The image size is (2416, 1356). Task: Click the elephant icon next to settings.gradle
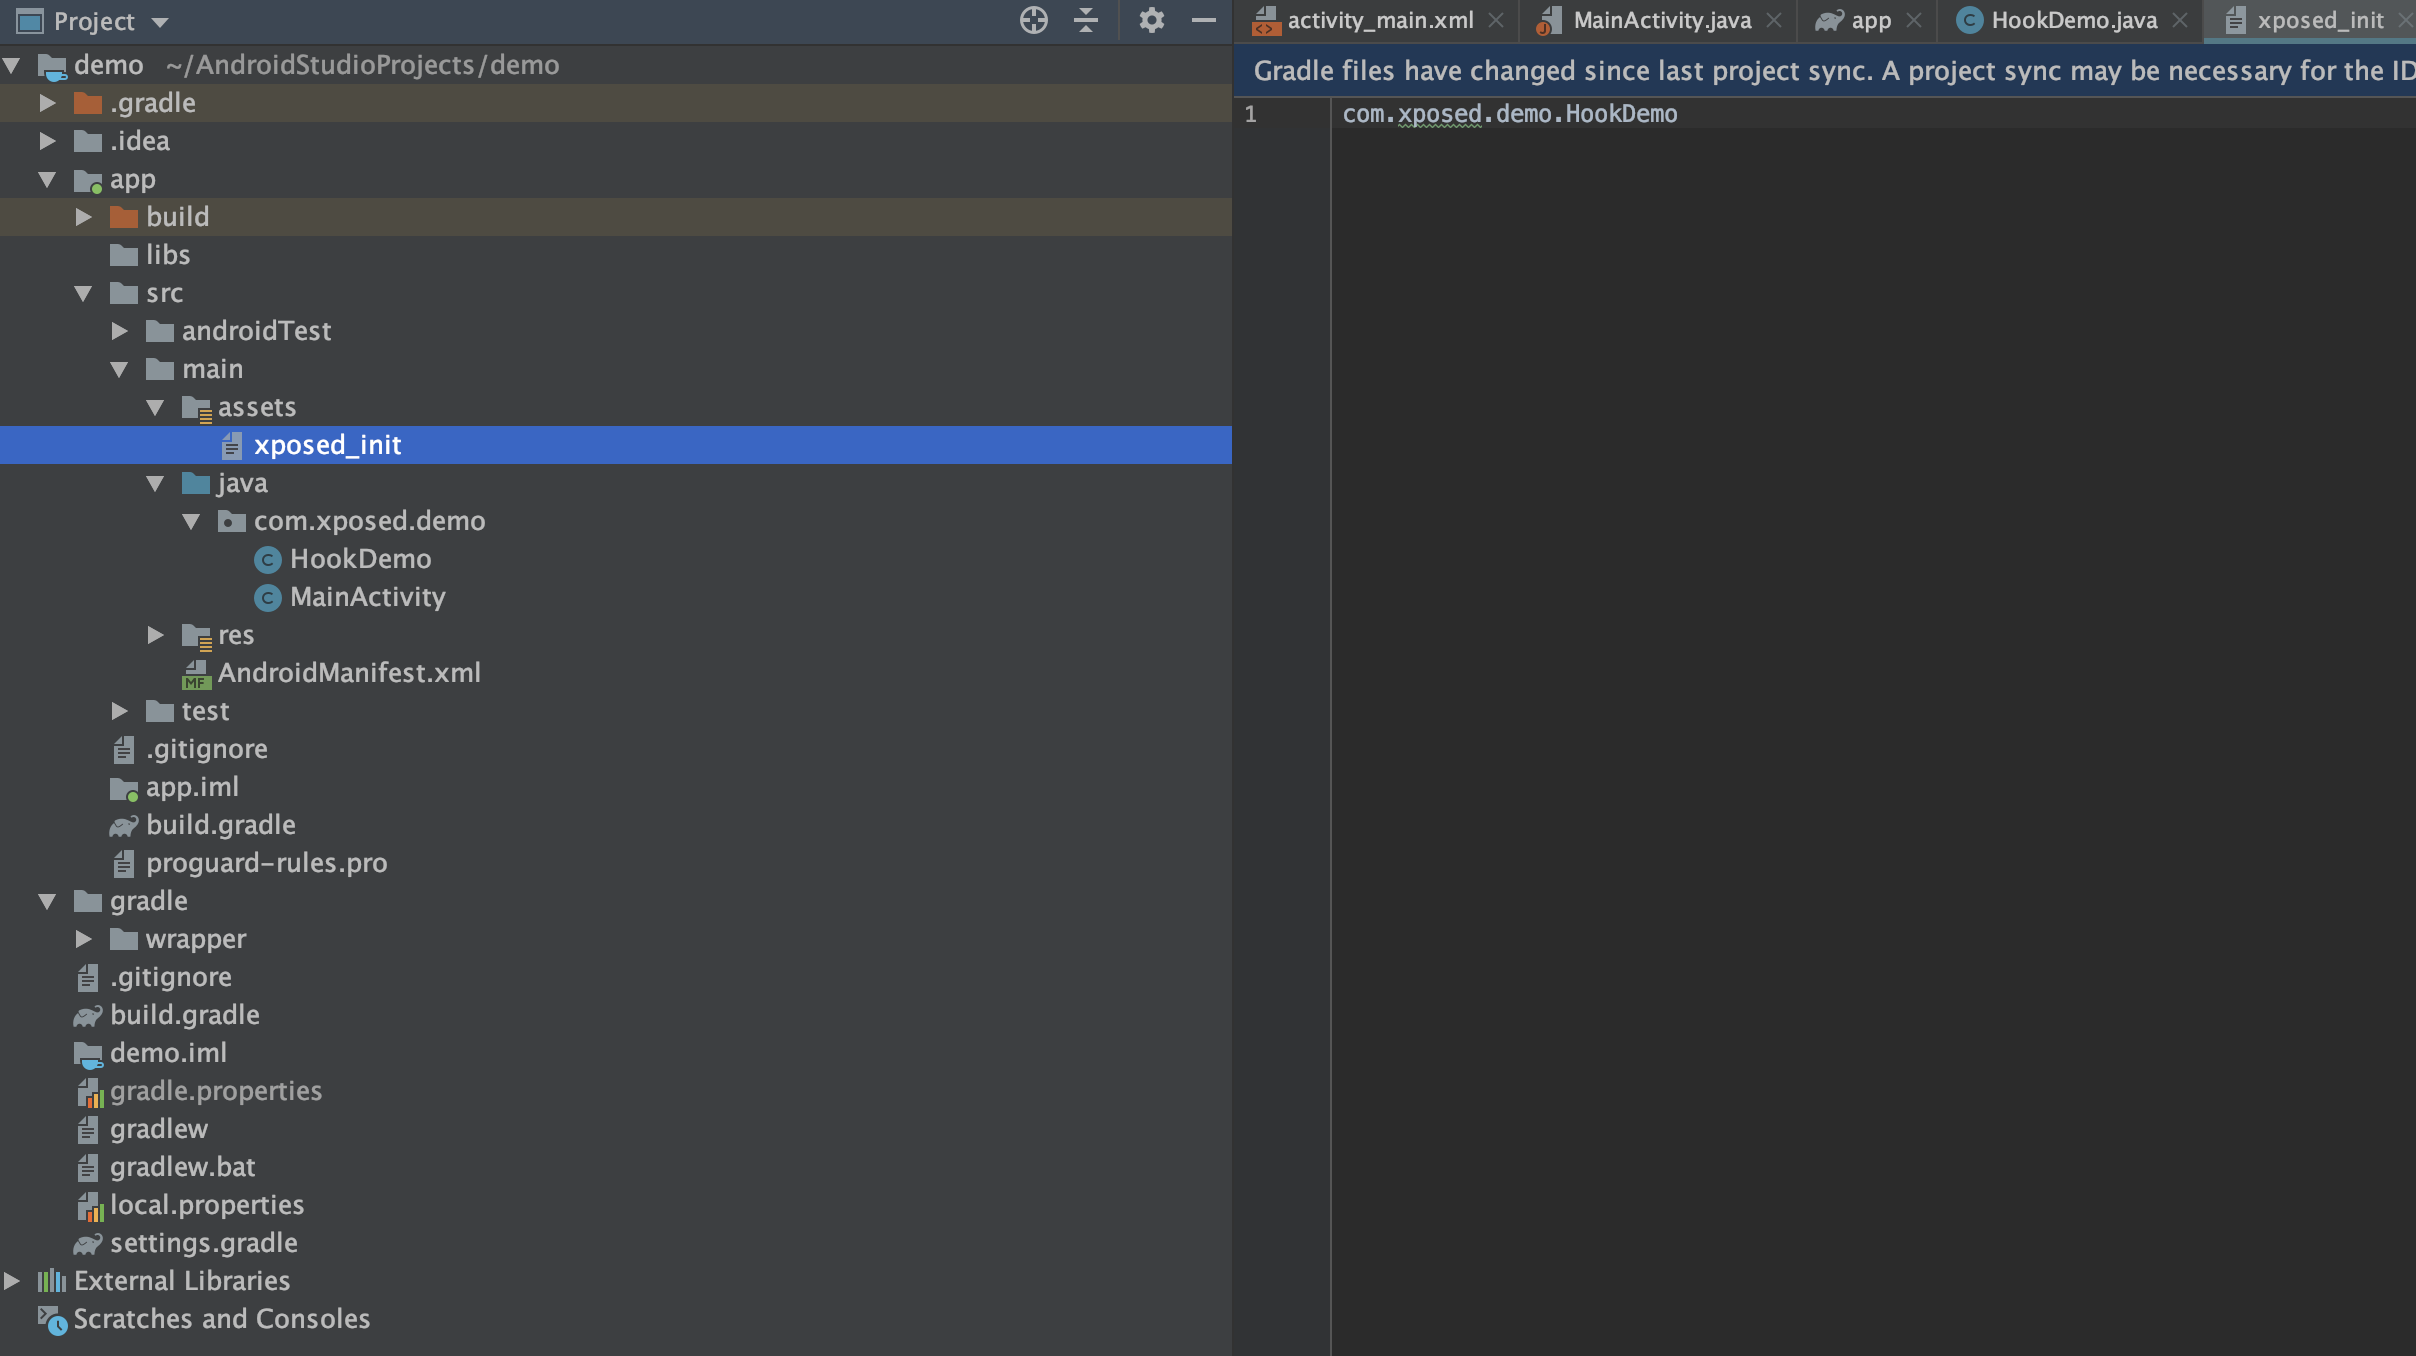88,1243
